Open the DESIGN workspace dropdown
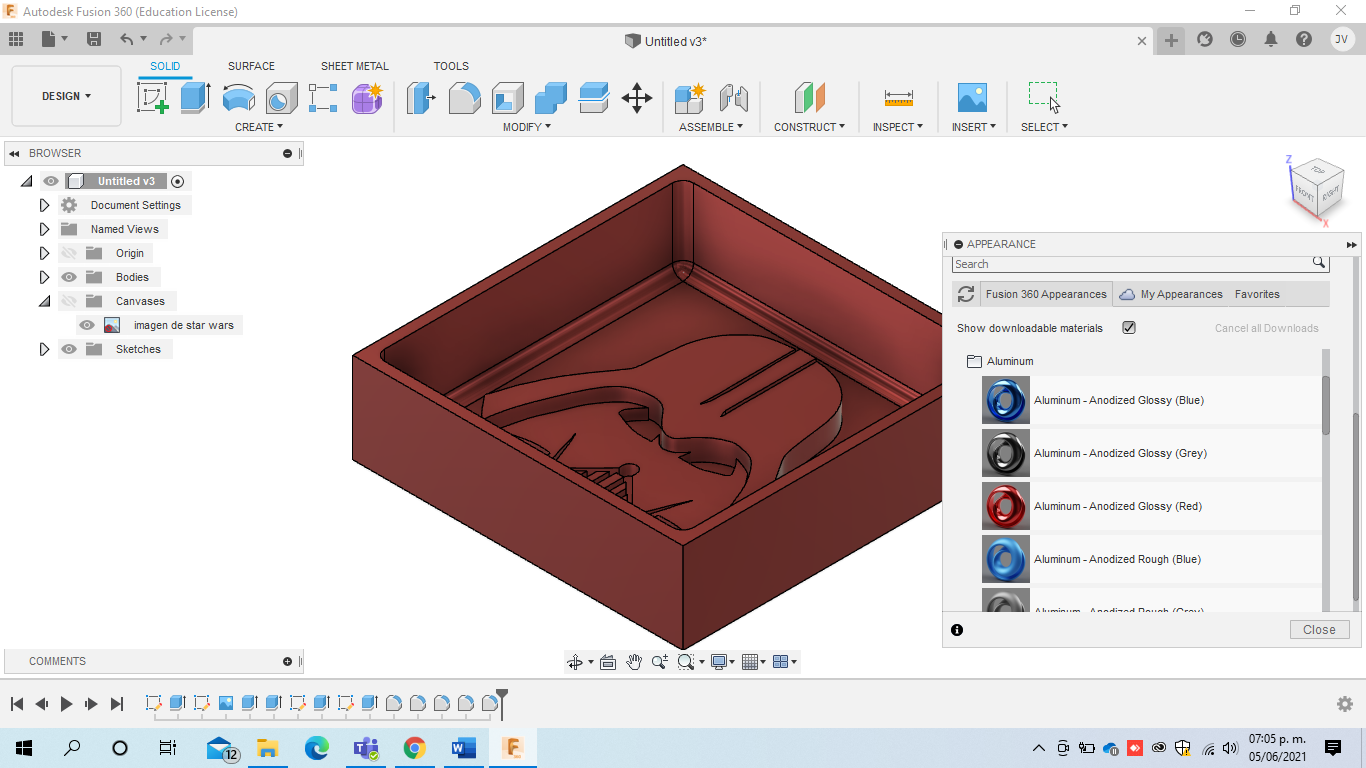Screen dimensions: 1366x768 [66, 96]
